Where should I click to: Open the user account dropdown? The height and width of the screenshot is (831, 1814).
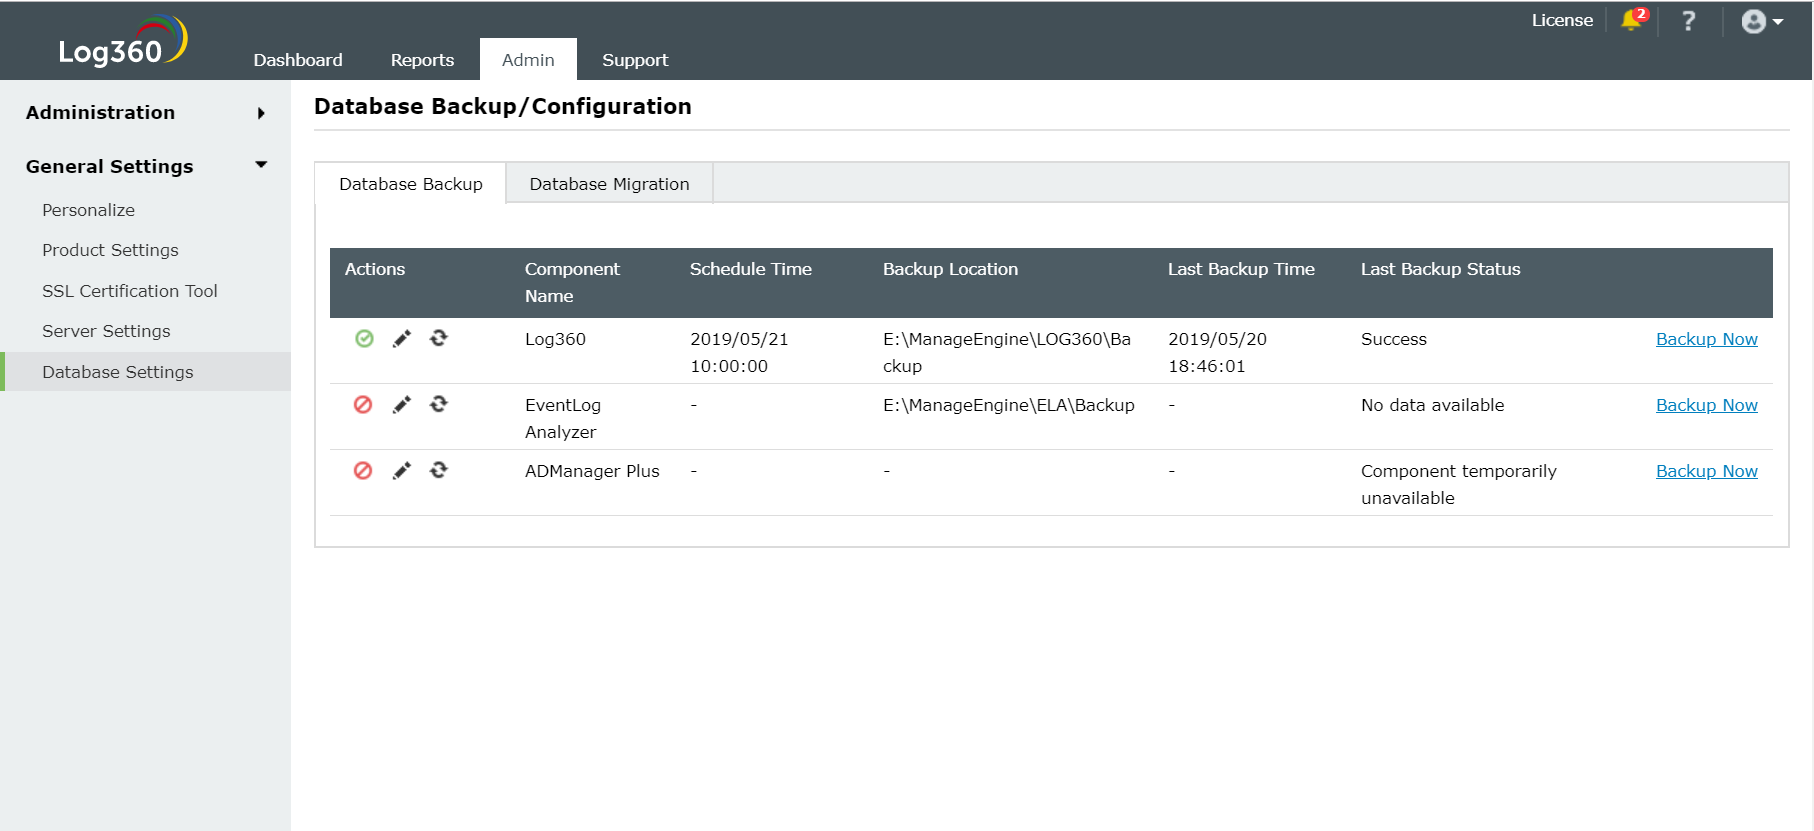[1762, 21]
